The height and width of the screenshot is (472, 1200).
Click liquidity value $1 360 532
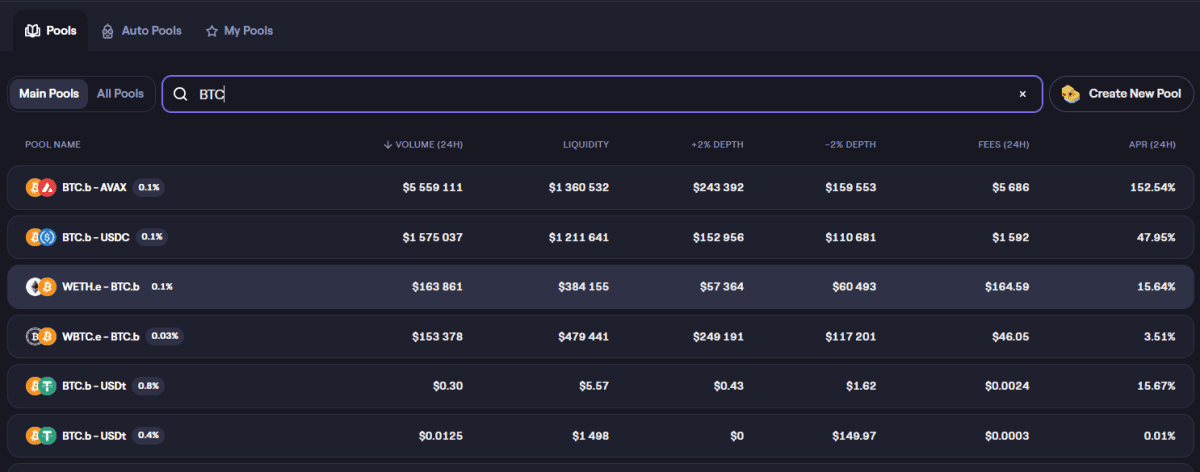coord(579,187)
